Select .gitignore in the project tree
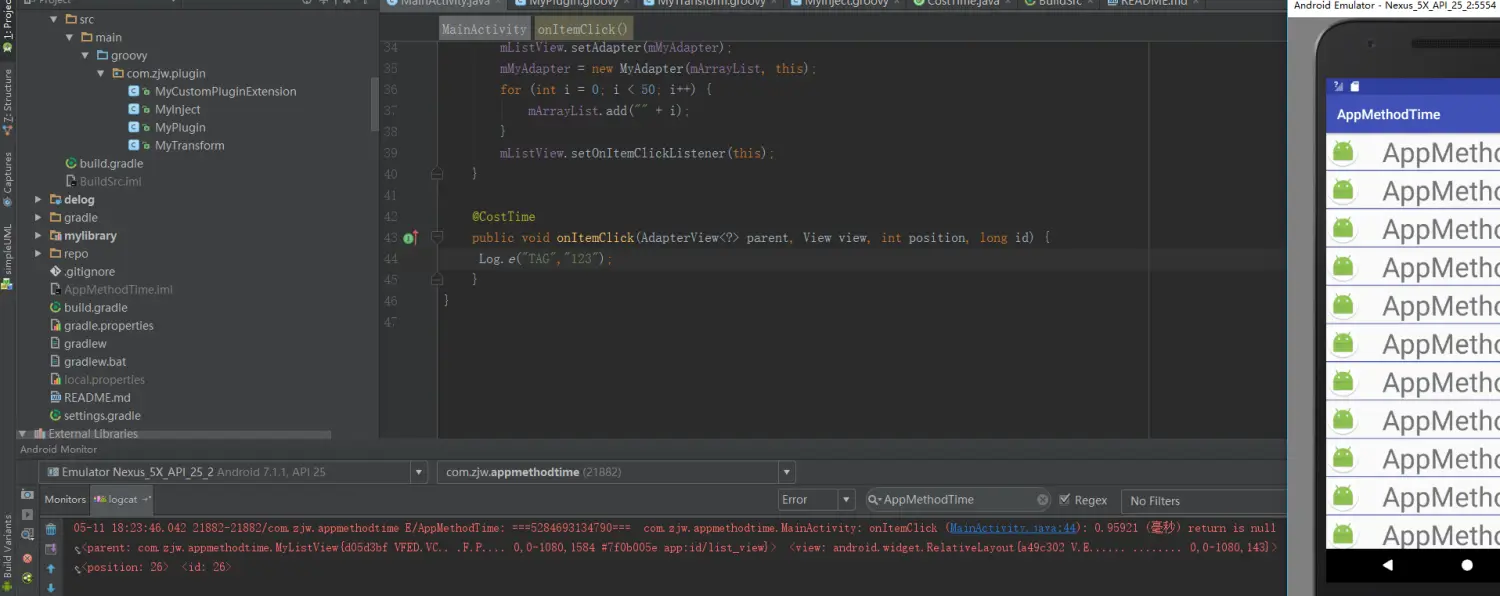Viewport: 1500px width, 596px height. [89, 271]
